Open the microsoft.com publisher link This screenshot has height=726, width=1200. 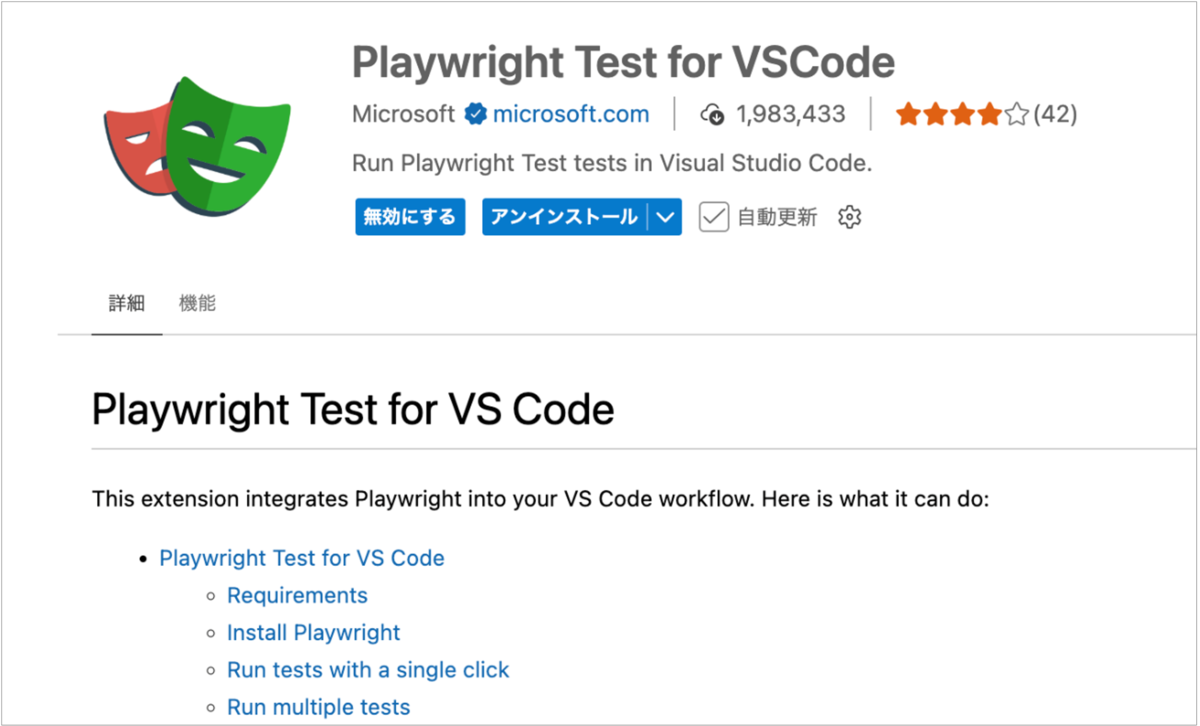pos(571,114)
